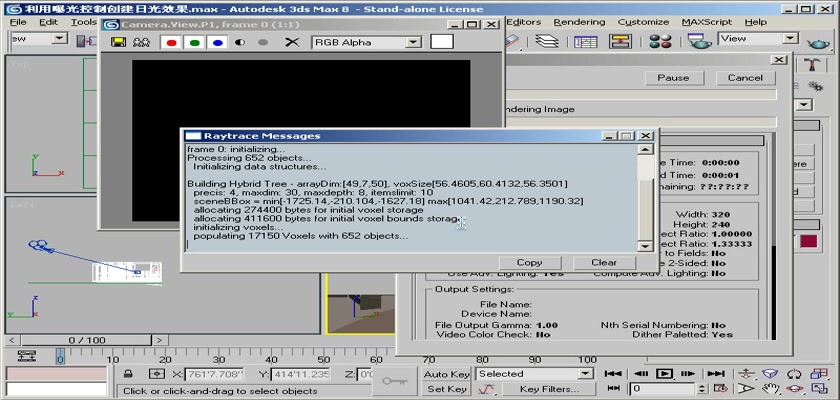Clear the Raytrace Messages
The width and height of the screenshot is (840, 400).
click(x=604, y=262)
